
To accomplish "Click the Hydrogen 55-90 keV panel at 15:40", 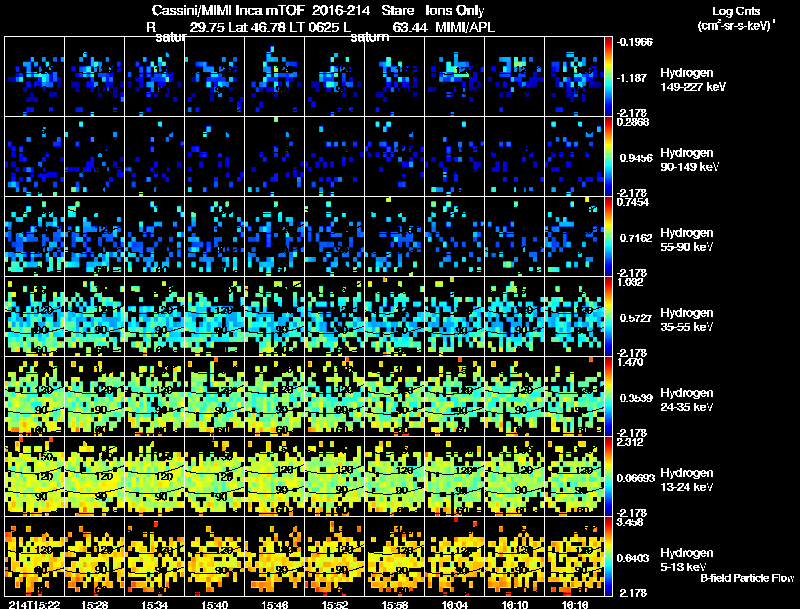I will 214,237.
